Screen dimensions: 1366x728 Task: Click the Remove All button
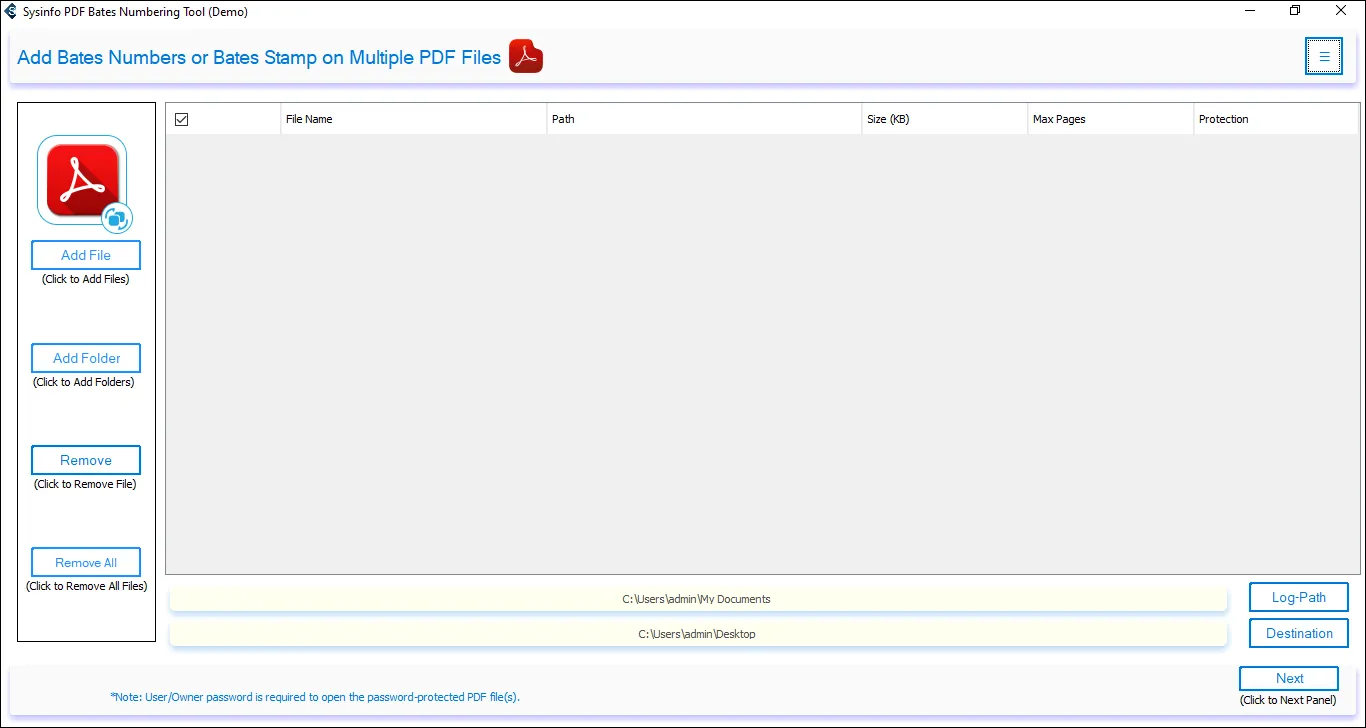click(x=85, y=561)
